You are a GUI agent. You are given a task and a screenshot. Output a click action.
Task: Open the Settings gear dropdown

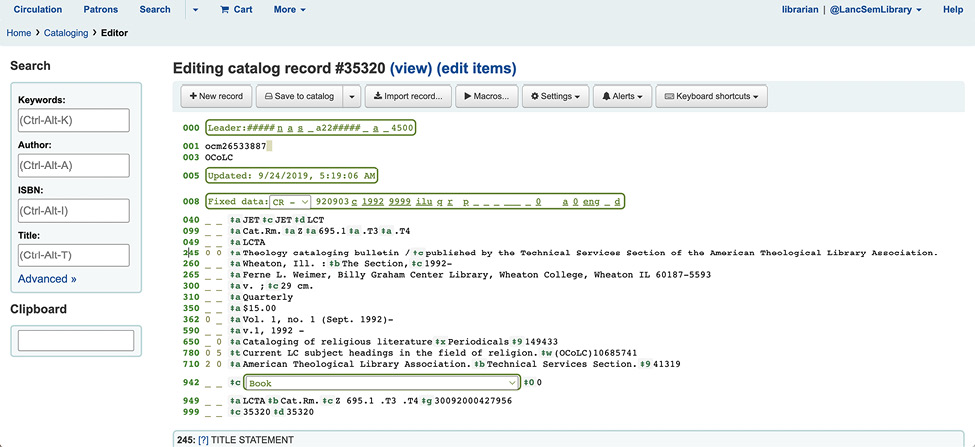(x=554, y=97)
